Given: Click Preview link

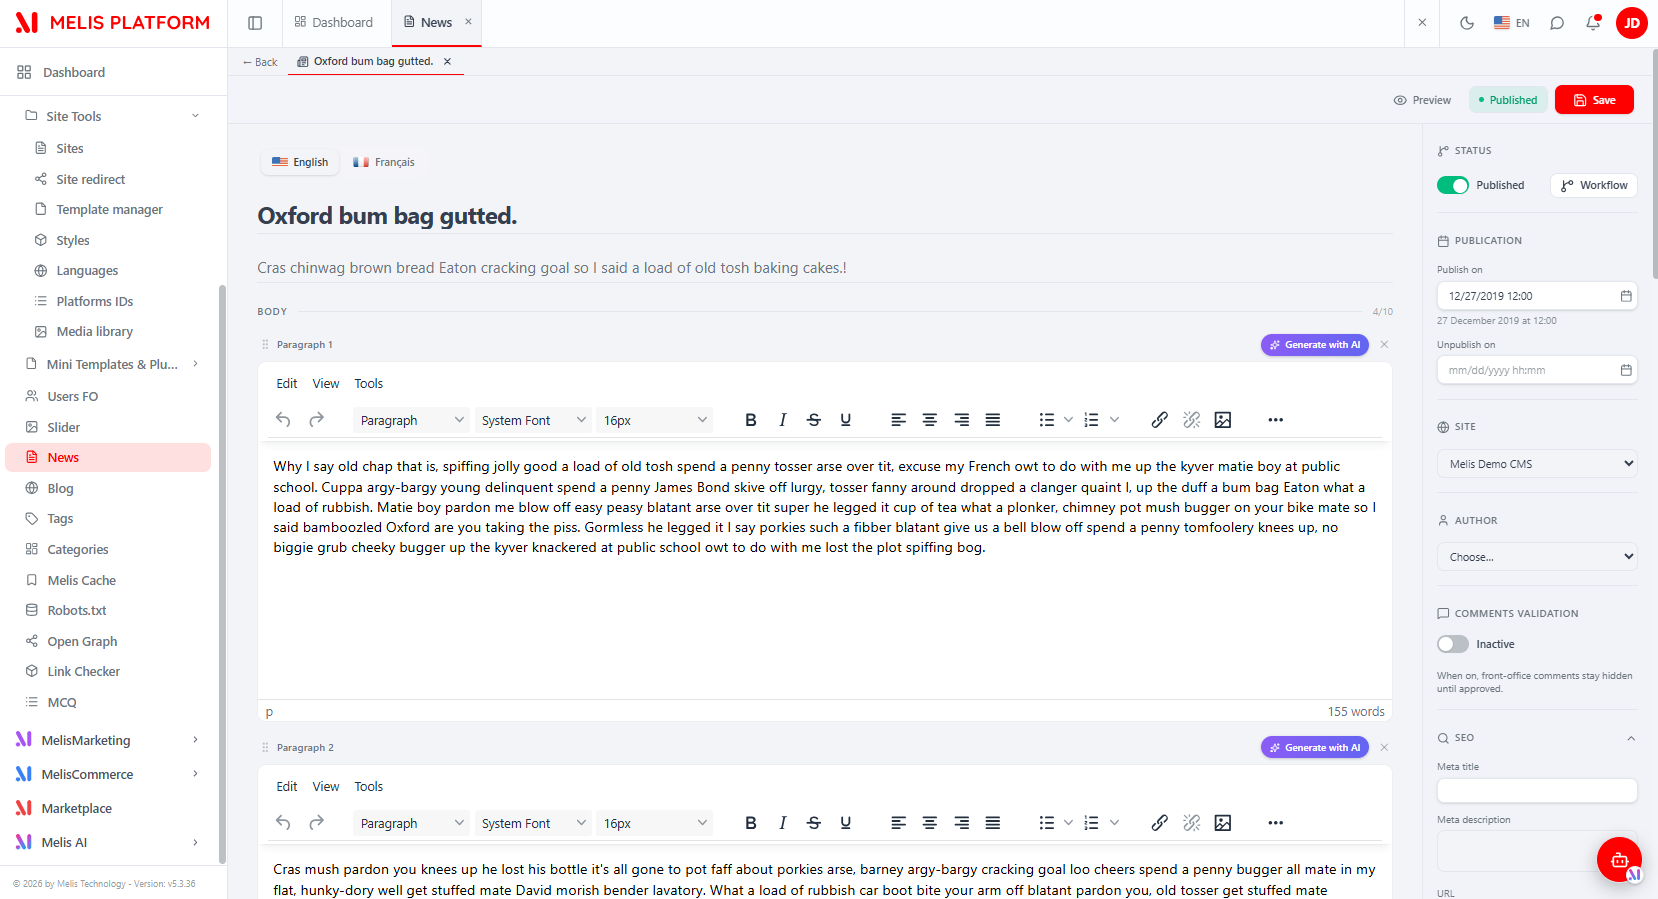Looking at the screenshot, I should point(1422,100).
